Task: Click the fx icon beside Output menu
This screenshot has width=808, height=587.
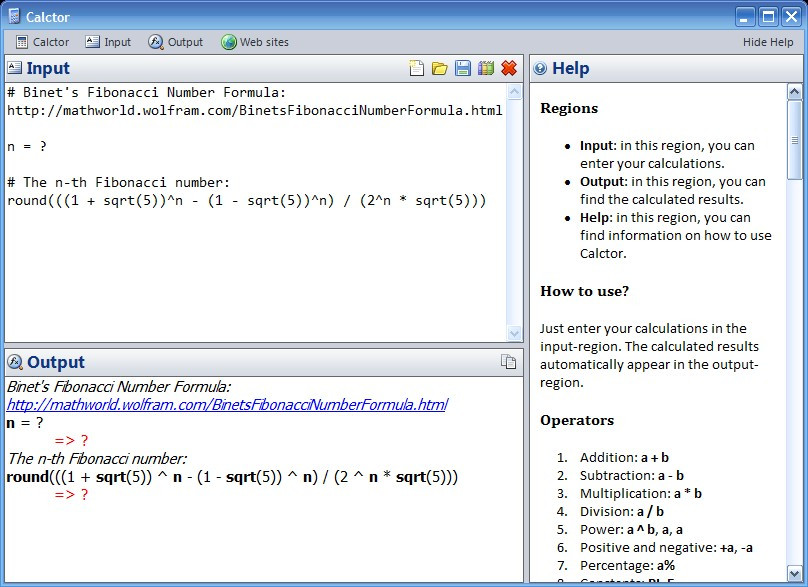Action: (x=156, y=42)
